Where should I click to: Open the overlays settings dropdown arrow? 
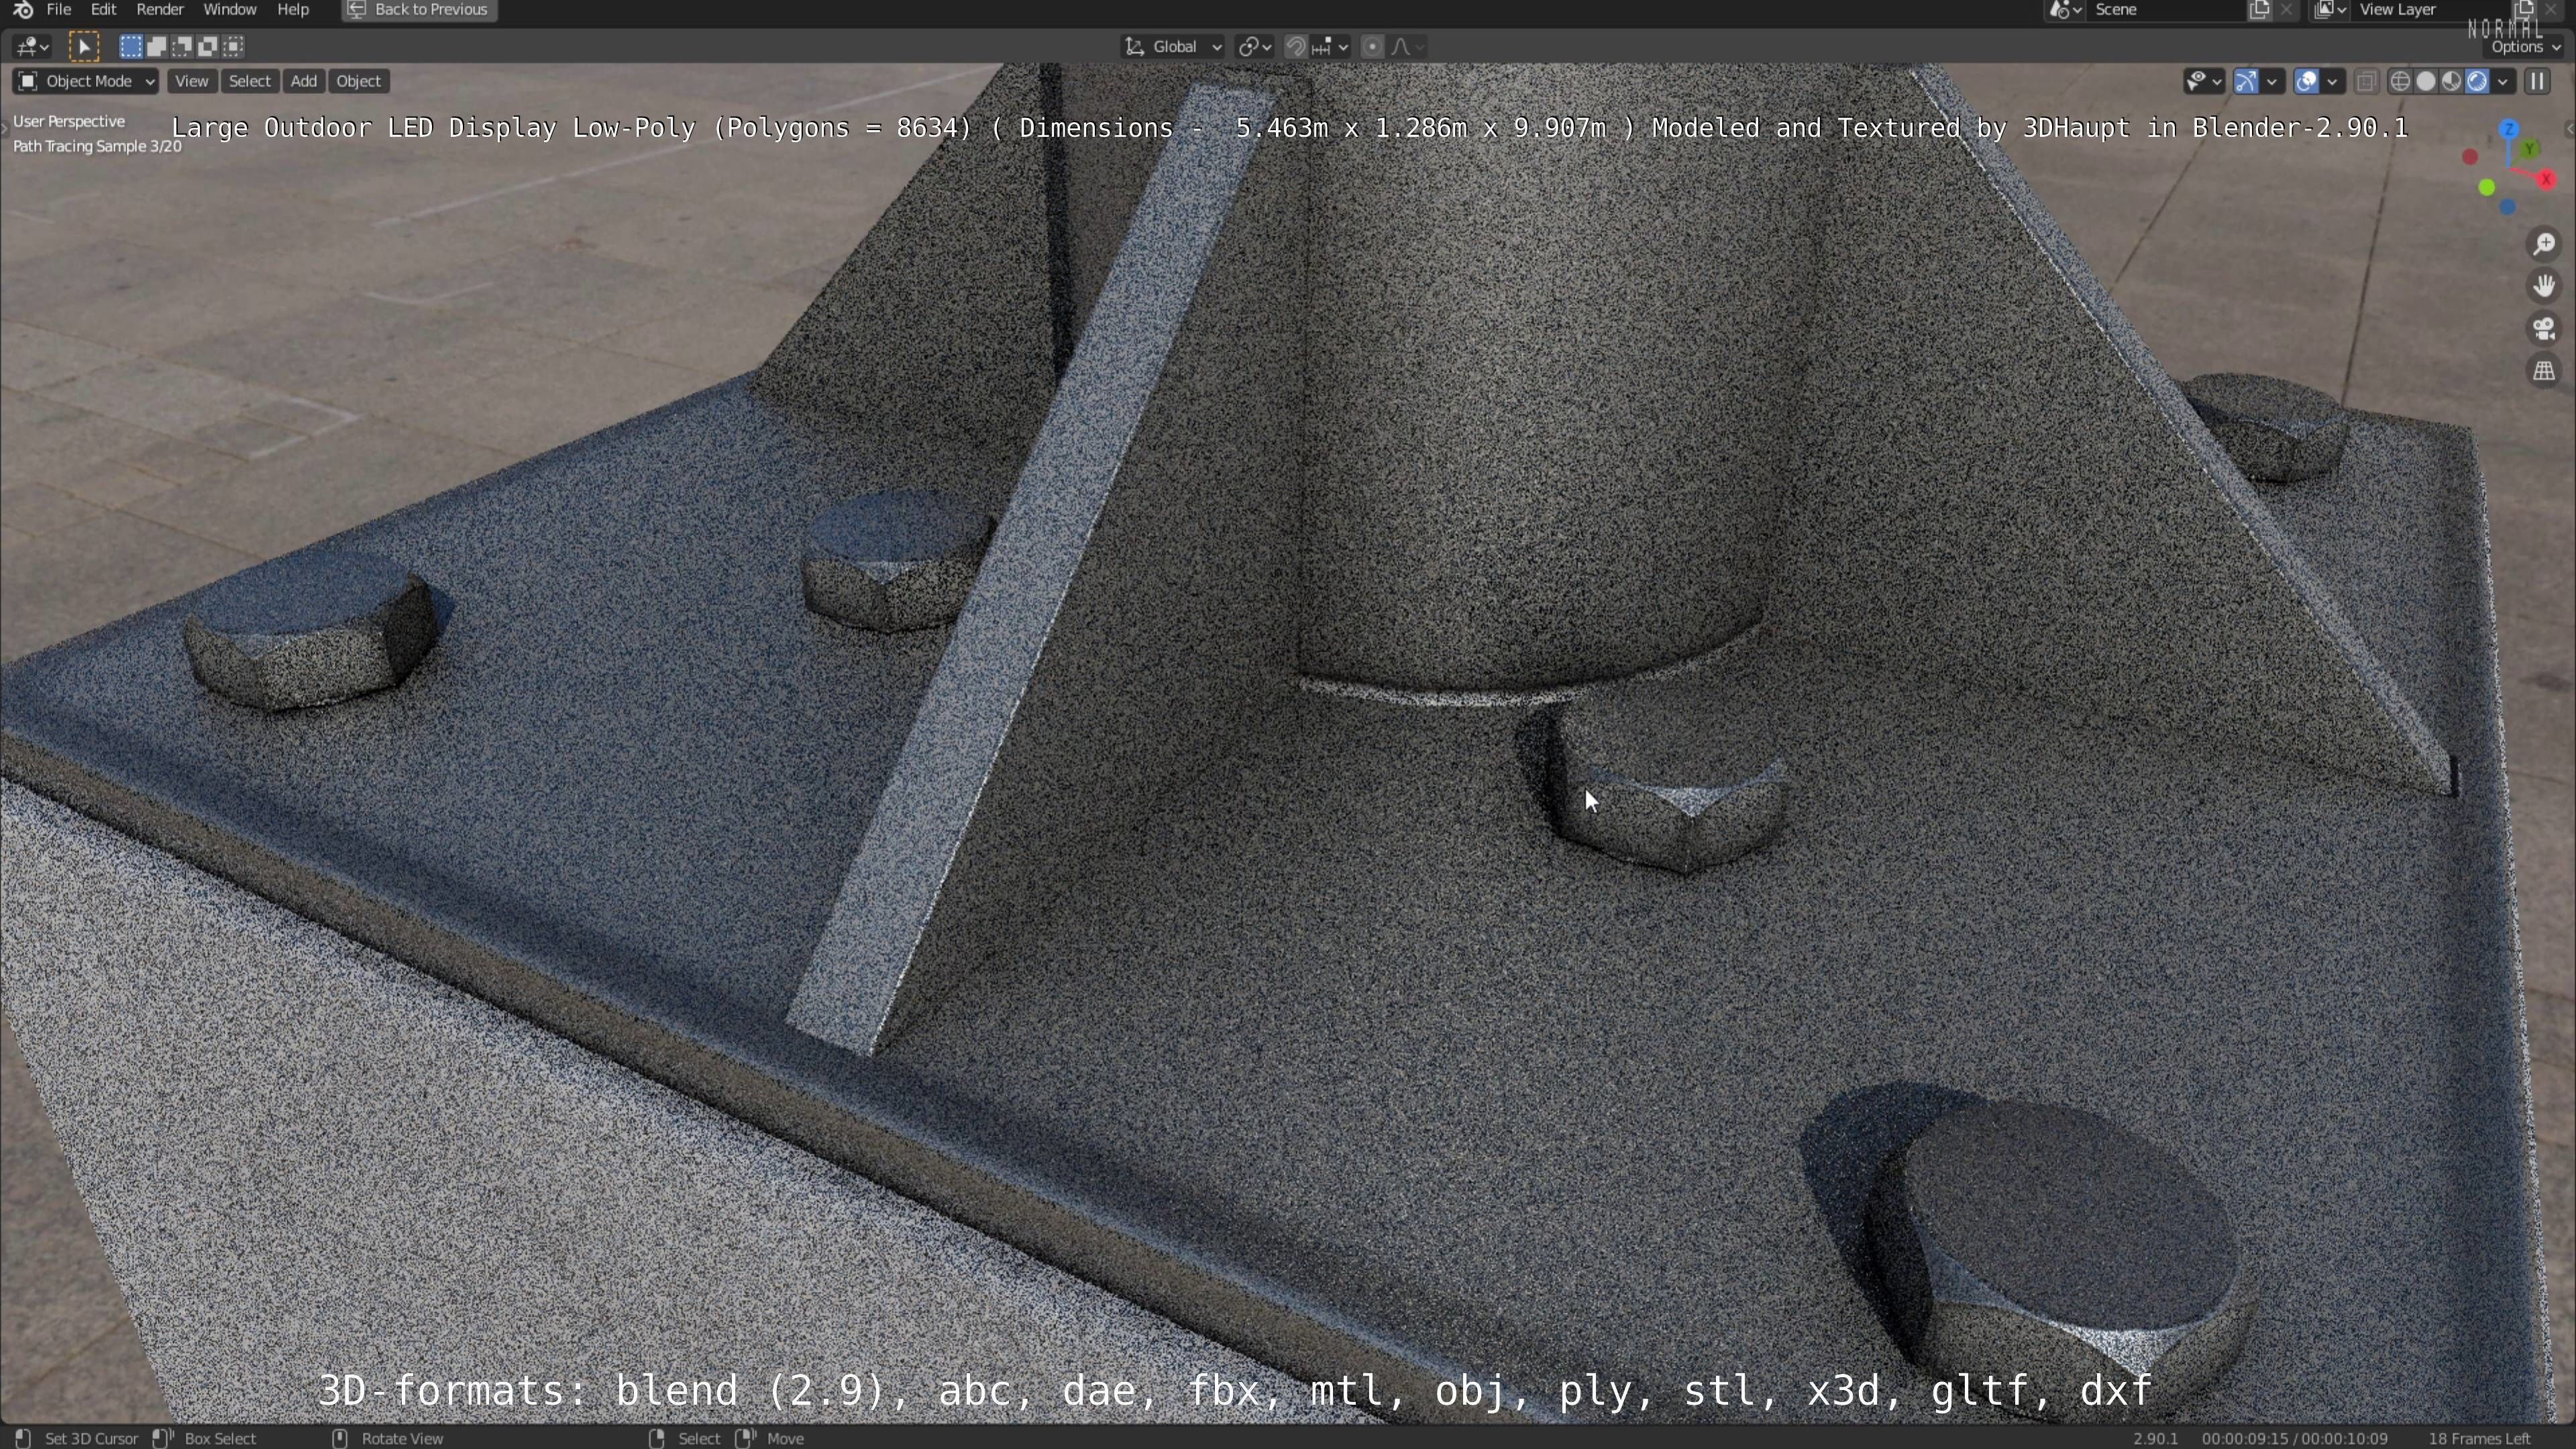[x=2332, y=81]
